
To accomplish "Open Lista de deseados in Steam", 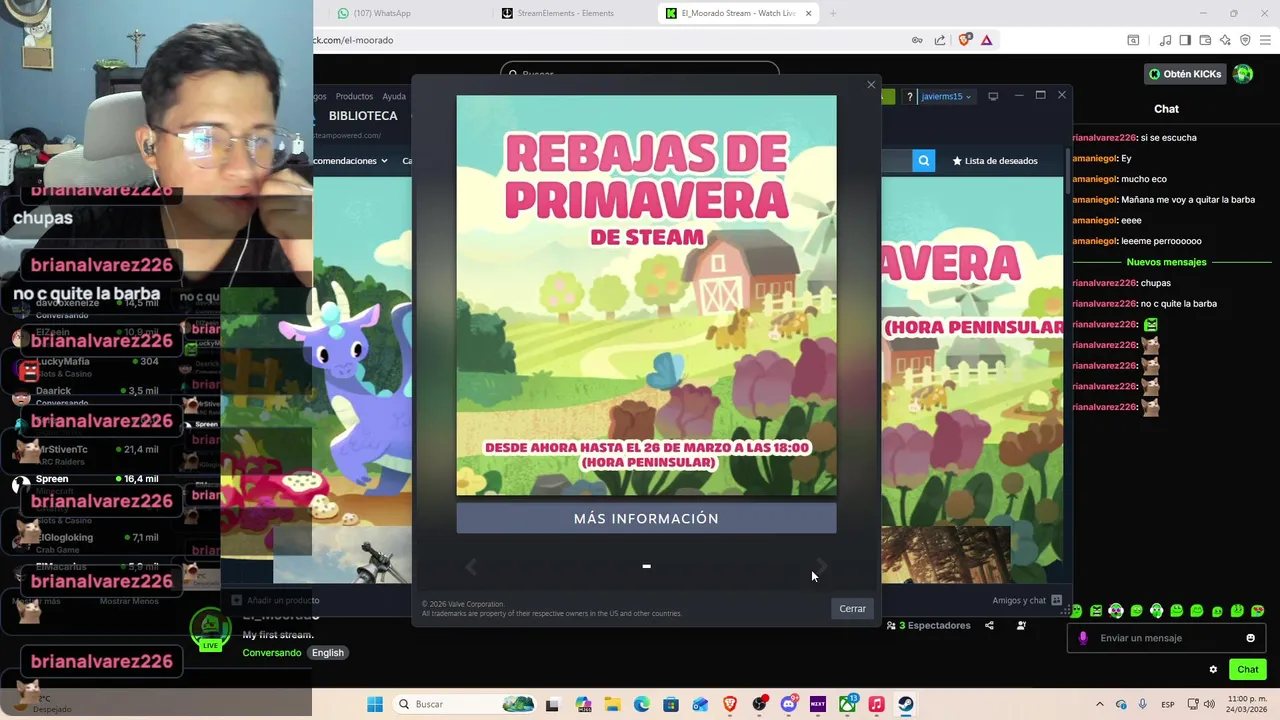I will pos(995,160).
